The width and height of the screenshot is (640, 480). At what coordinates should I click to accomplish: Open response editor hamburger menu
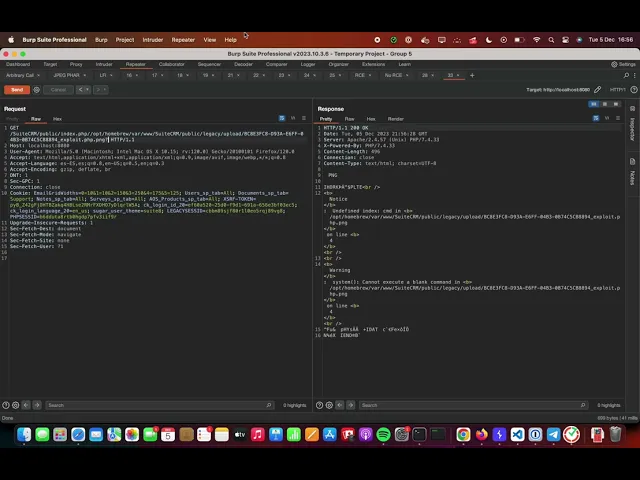[x=618, y=118]
